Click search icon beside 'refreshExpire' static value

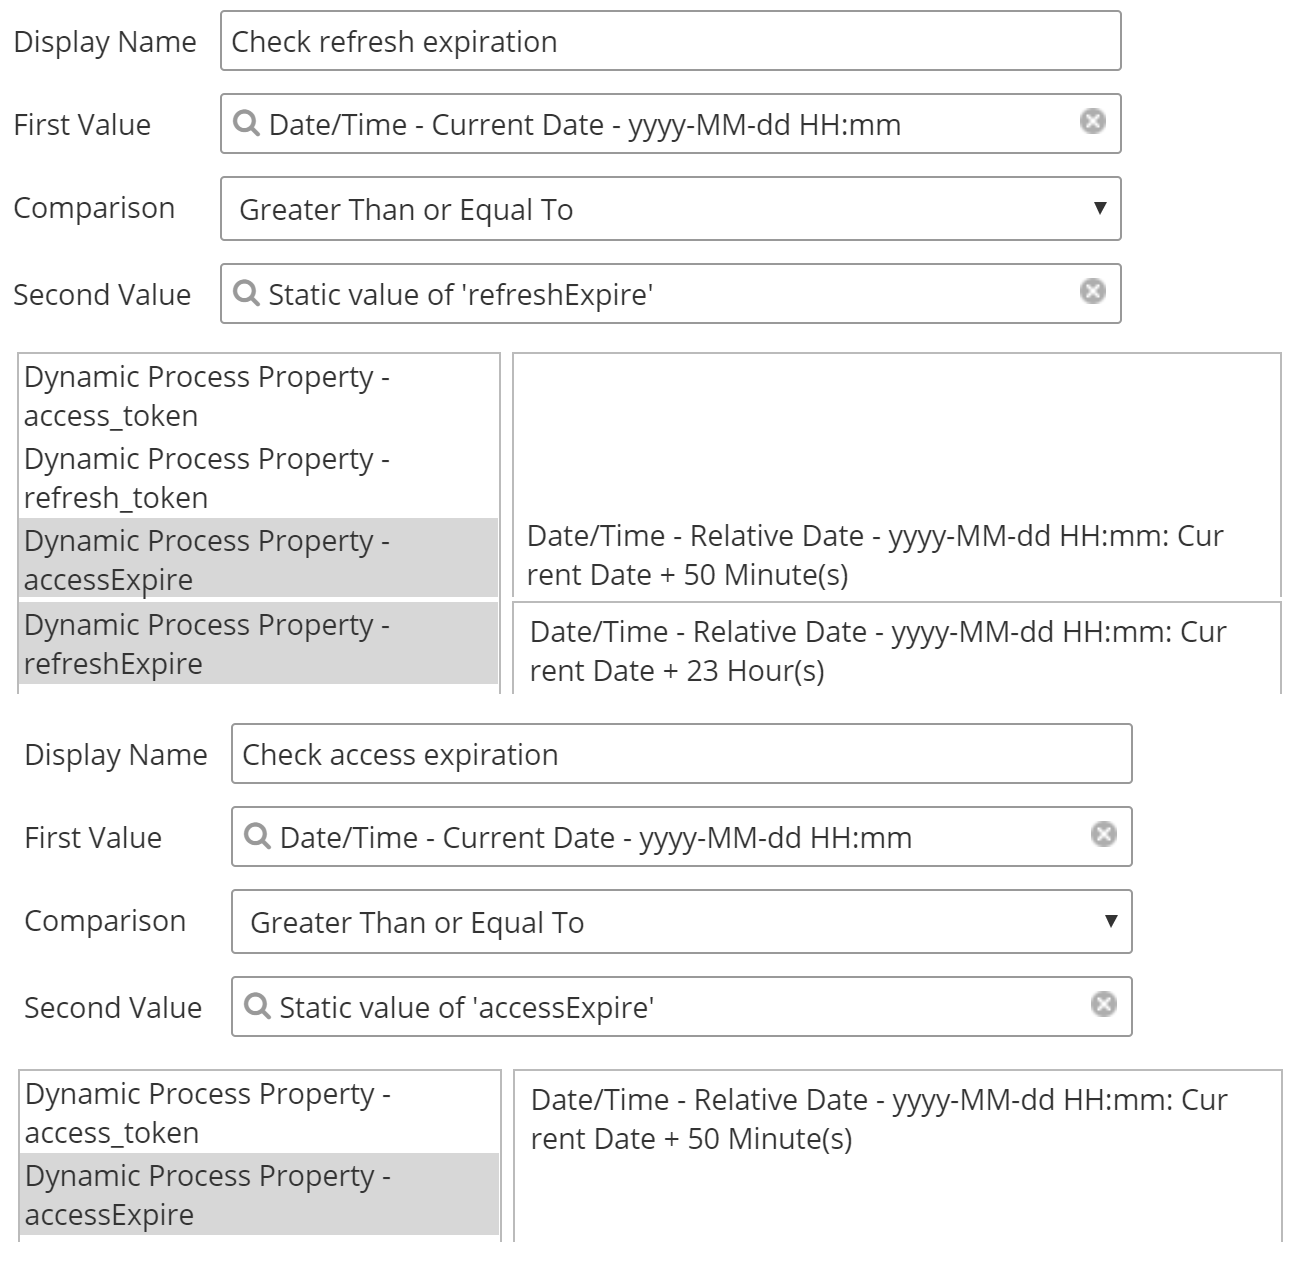click(246, 292)
